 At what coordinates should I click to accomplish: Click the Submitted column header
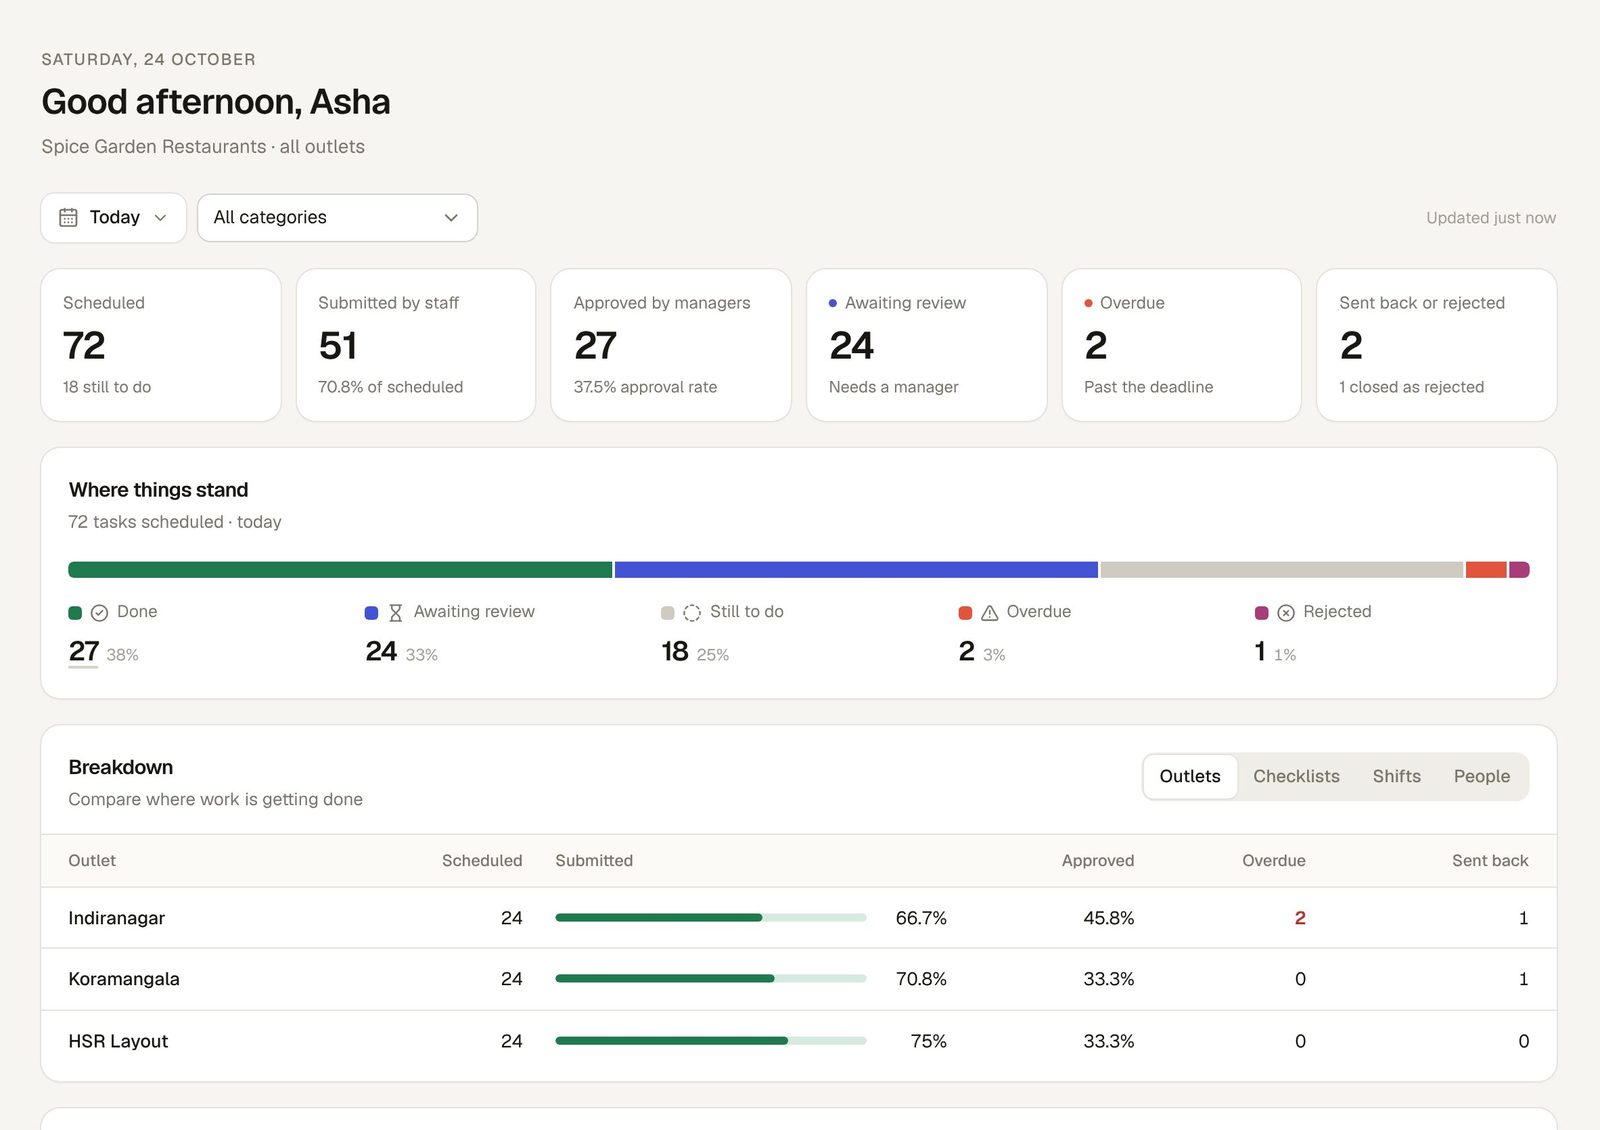(594, 861)
